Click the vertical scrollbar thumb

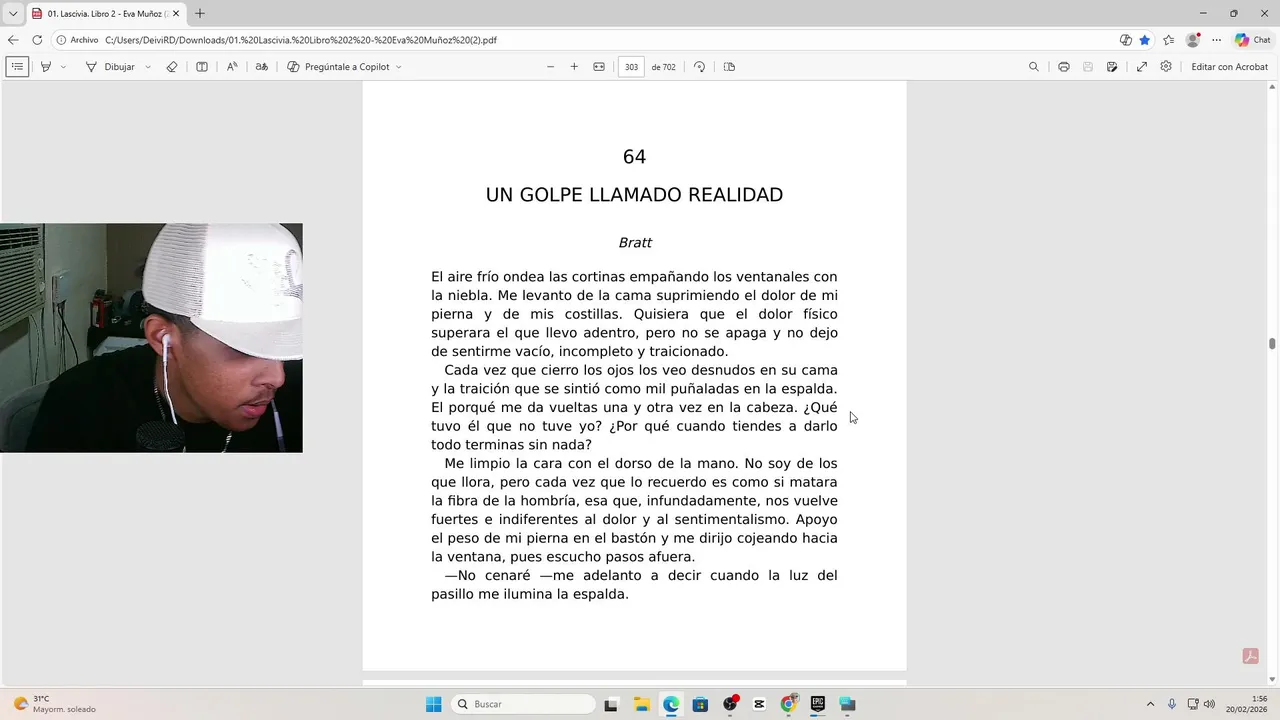coord(1272,343)
